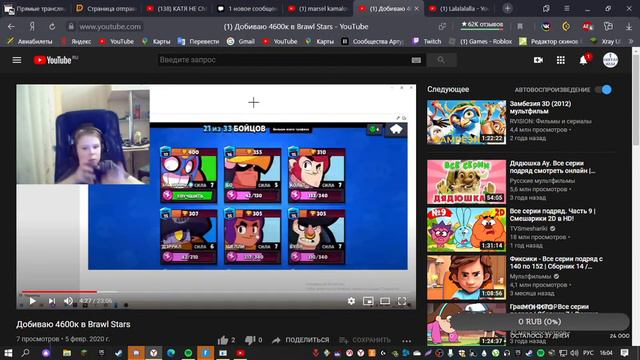Reload the page
640x360 pixels.
click(x=52, y=27)
